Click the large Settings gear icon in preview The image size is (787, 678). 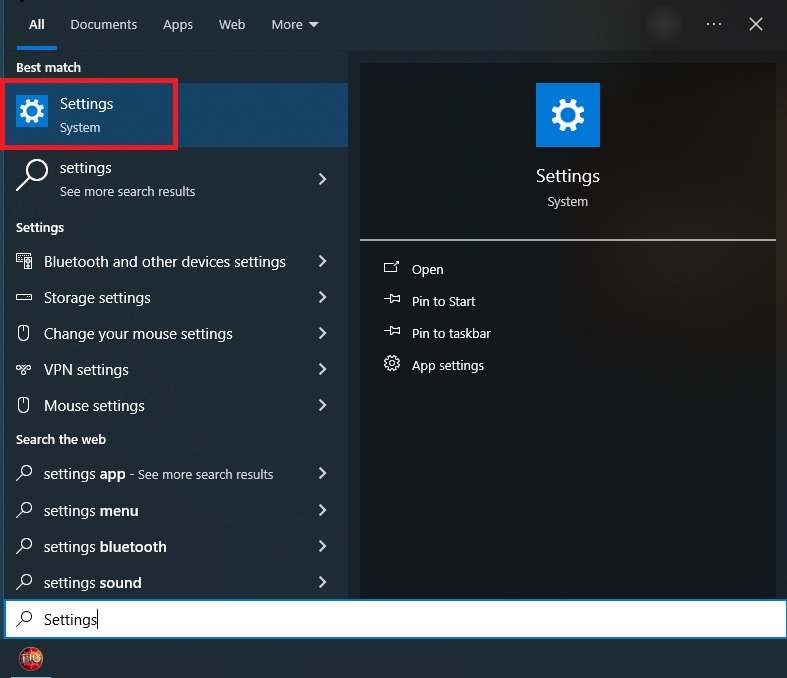click(x=567, y=115)
